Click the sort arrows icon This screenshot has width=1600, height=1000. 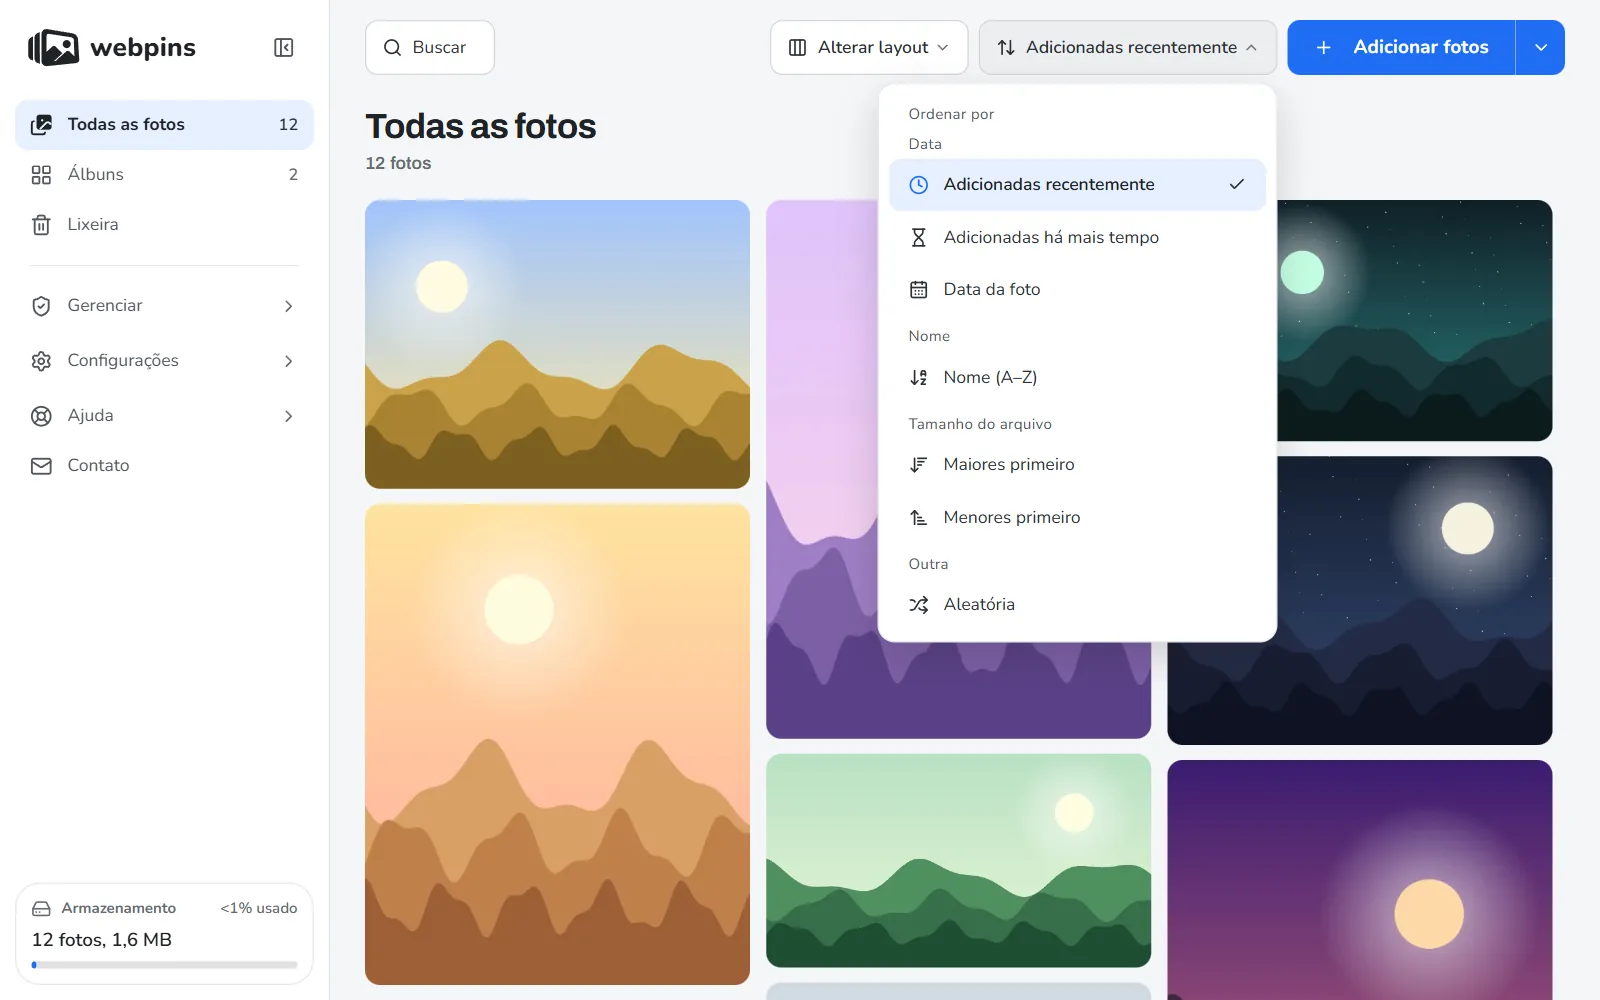(1006, 48)
